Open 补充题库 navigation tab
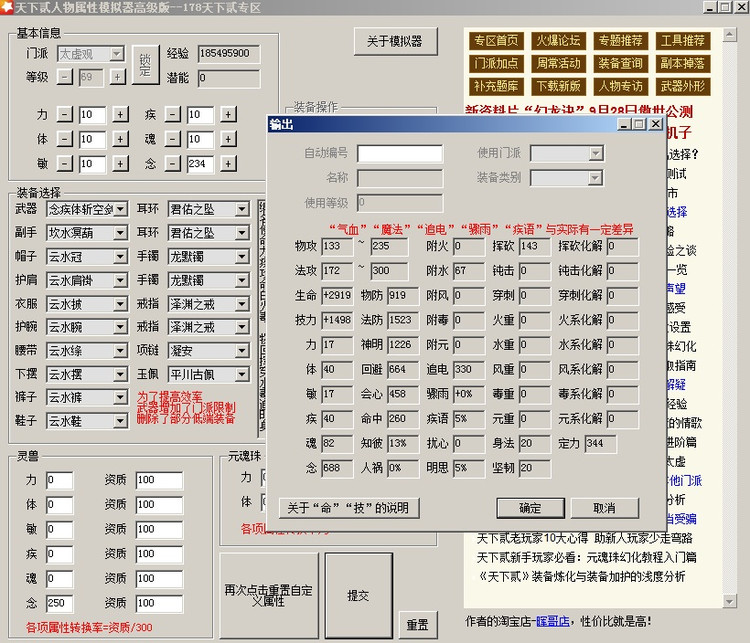750x643 pixels. (x=496, y=86)
